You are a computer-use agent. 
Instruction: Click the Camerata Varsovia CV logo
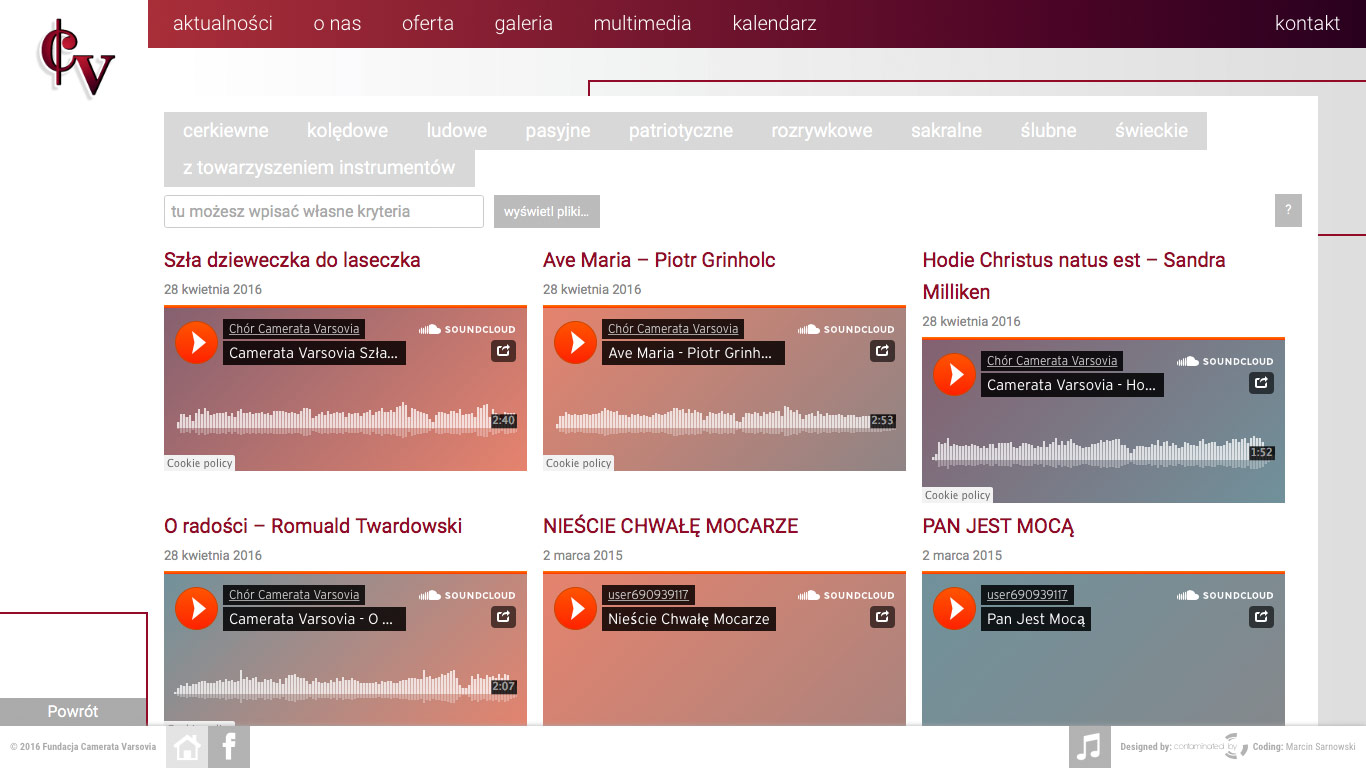76,60
